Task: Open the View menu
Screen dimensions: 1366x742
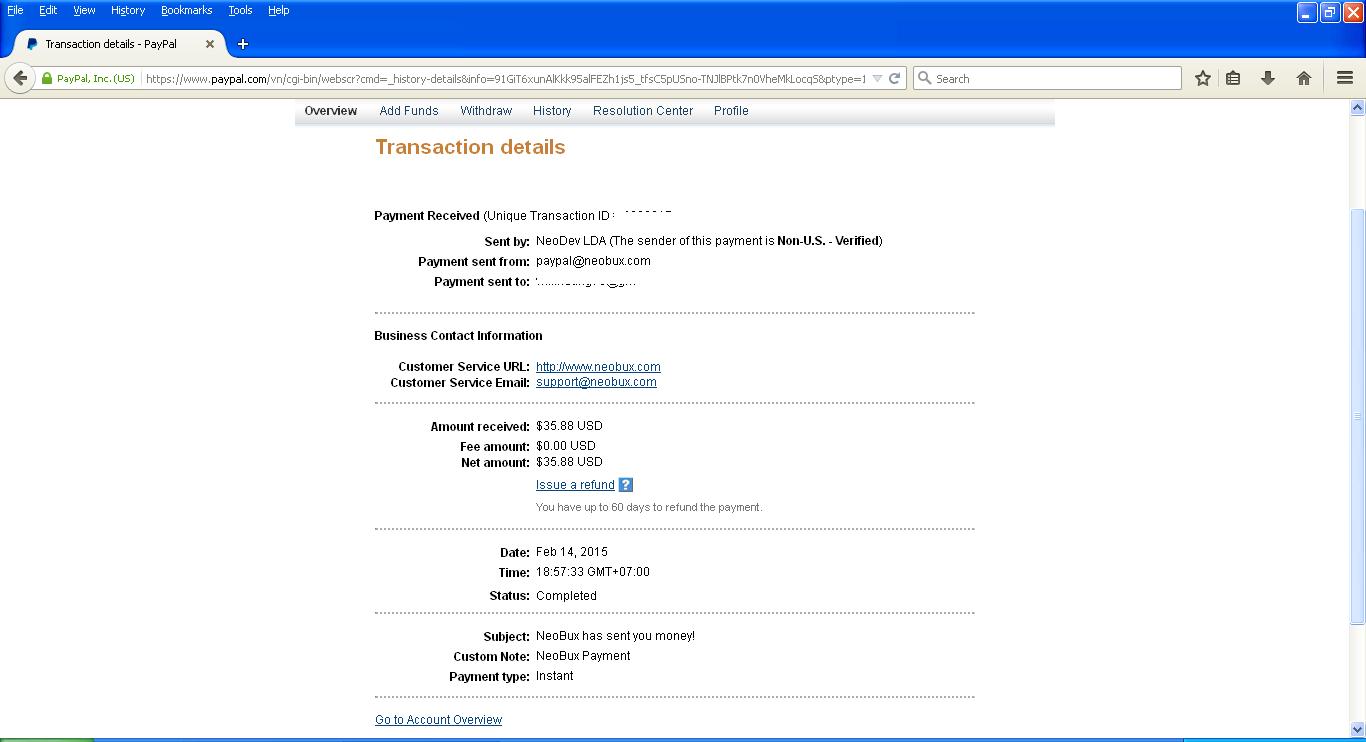Action: (x=84, y=10)
